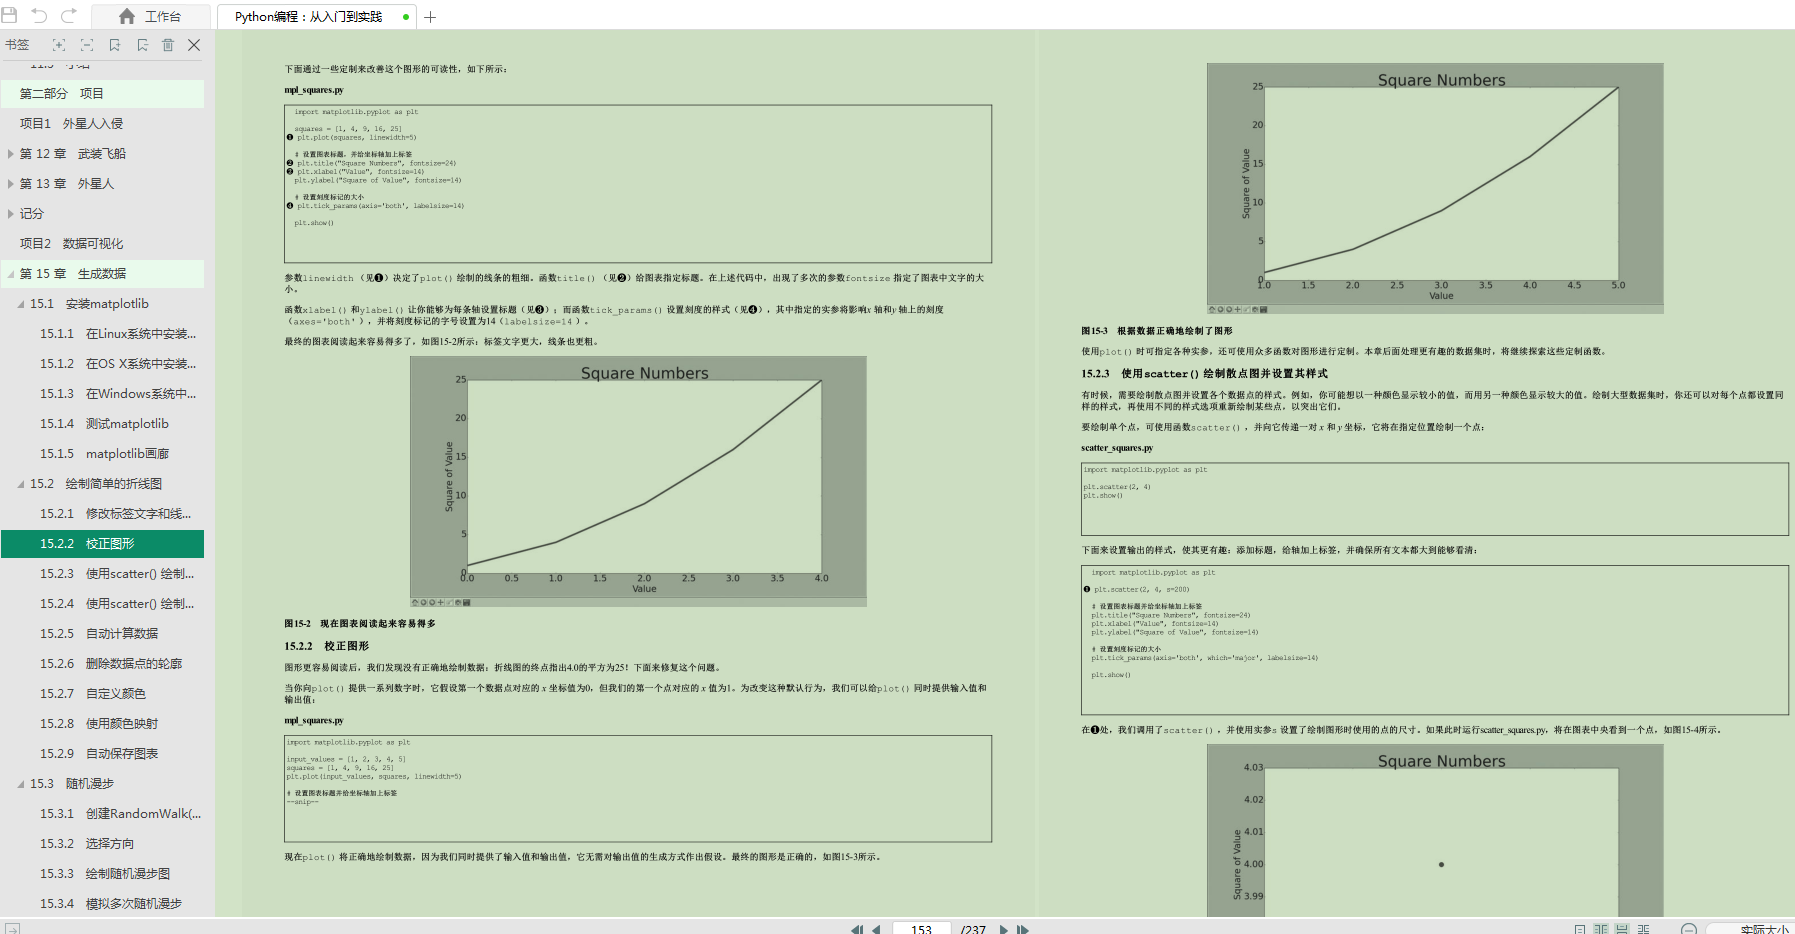This screenshot has width=1795, height=934.
Task: Click the undo arrow icon
Action: click(39, 15)
